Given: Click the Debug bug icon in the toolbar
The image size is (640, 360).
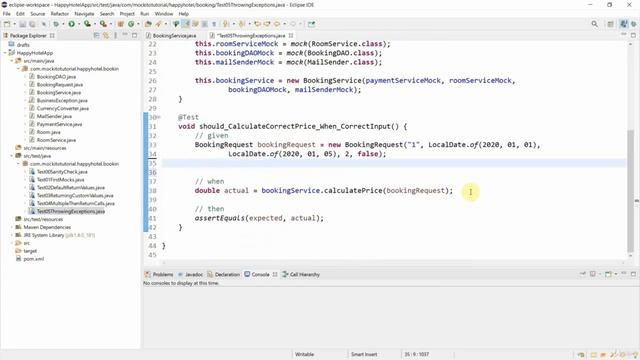Looking at the screenshot, I should [x=56, y=24].
